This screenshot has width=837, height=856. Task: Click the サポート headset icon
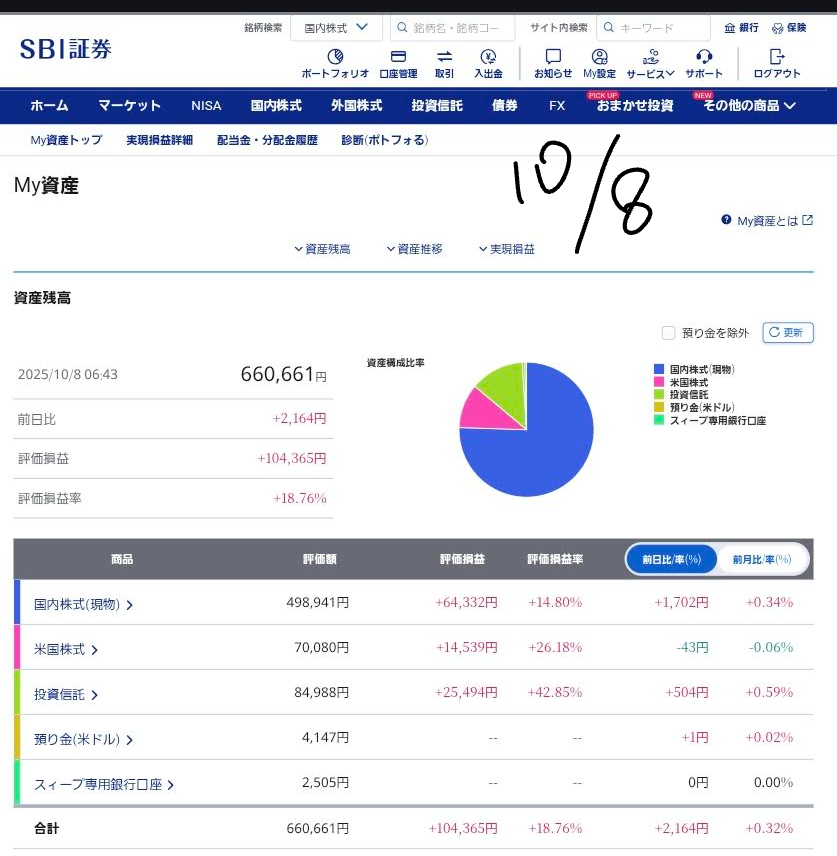pyautogui.click(x=704, y=57)
